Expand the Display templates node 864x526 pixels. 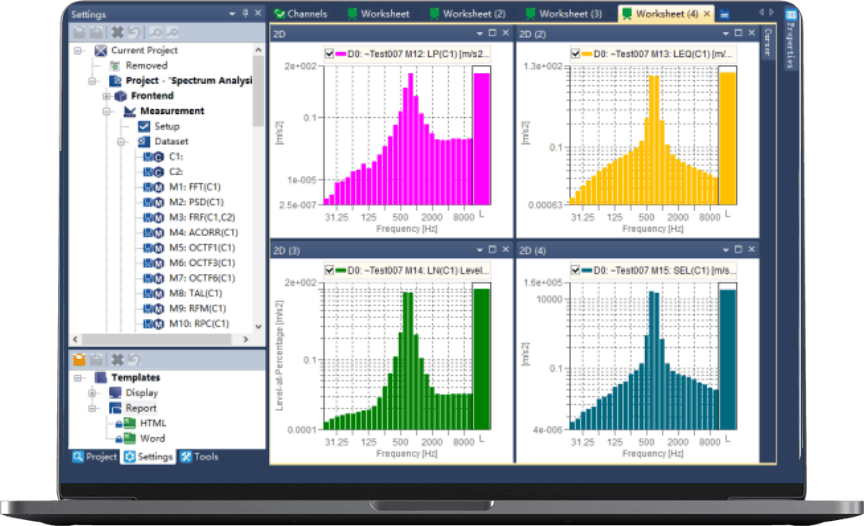[x=92, y=393]
